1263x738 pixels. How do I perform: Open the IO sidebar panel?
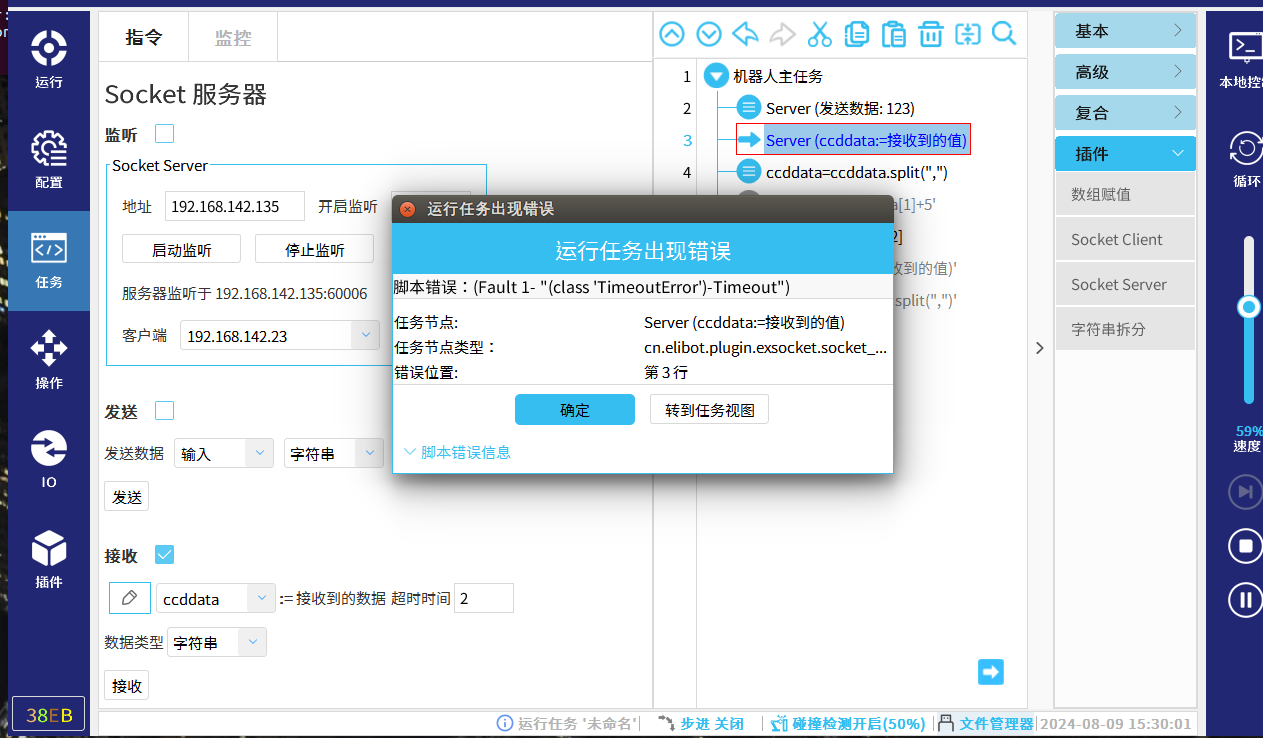pyautogui.click(x=49, y=460)
